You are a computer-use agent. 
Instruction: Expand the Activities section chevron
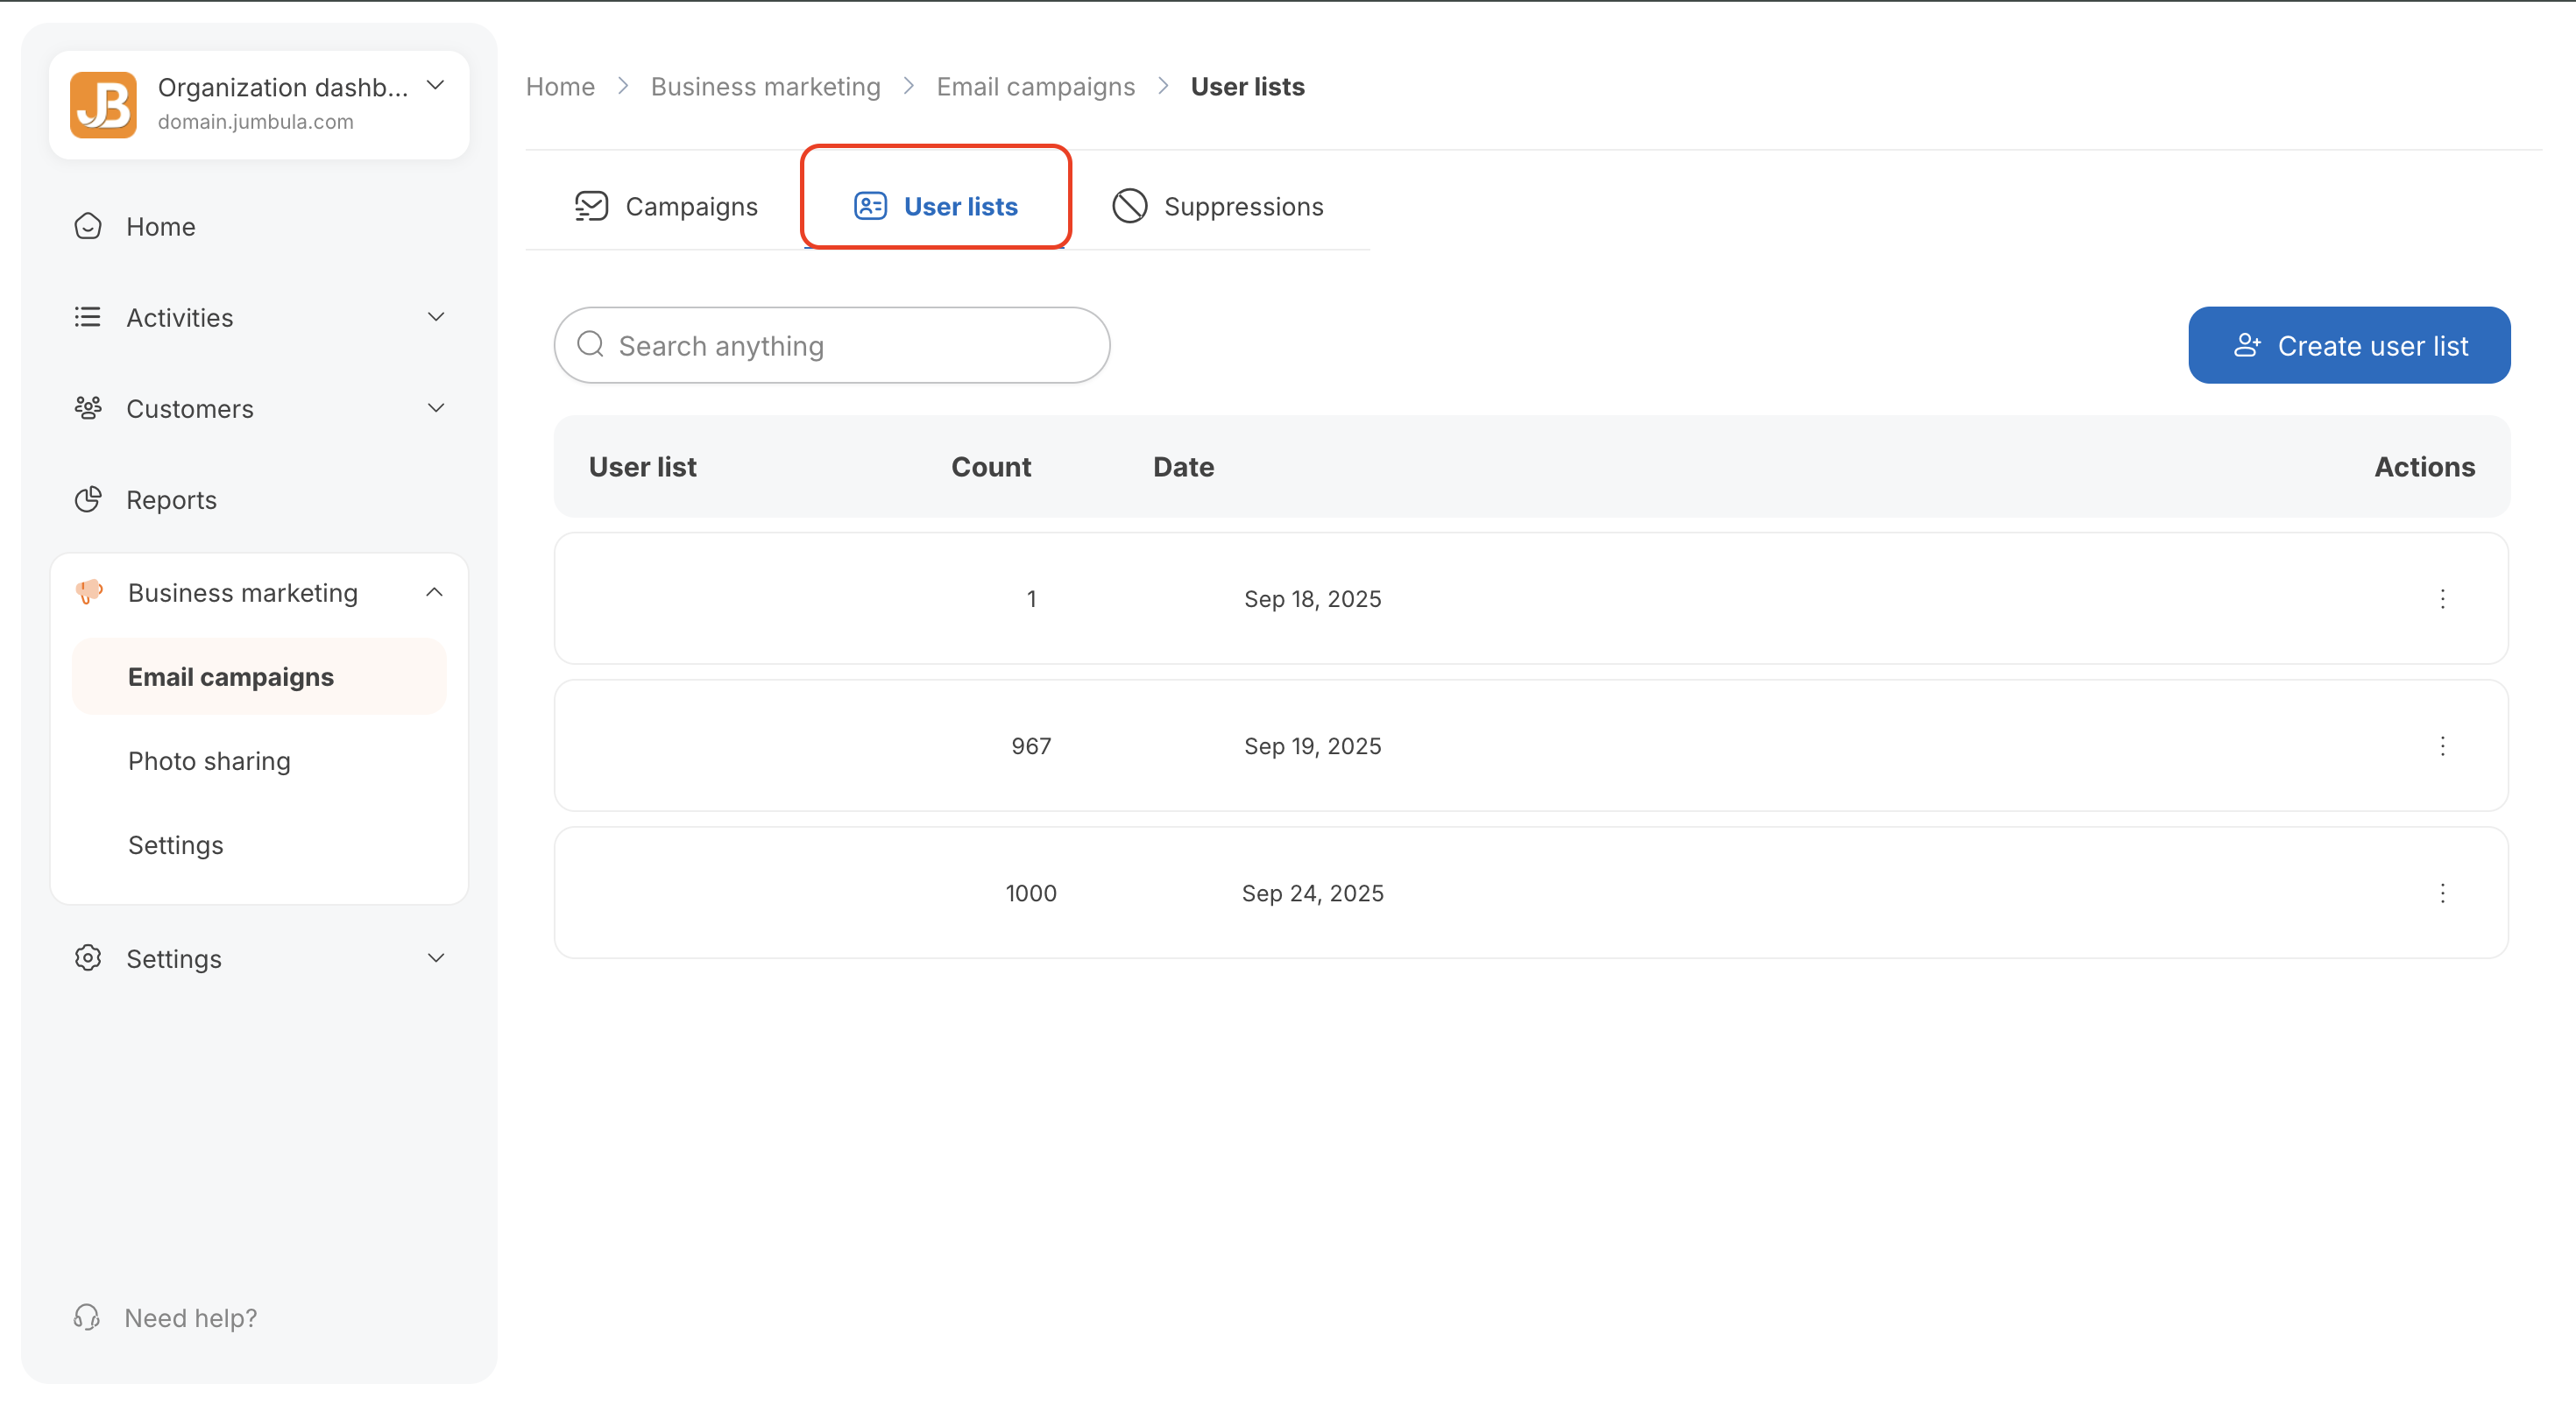[x=436, y=316]
